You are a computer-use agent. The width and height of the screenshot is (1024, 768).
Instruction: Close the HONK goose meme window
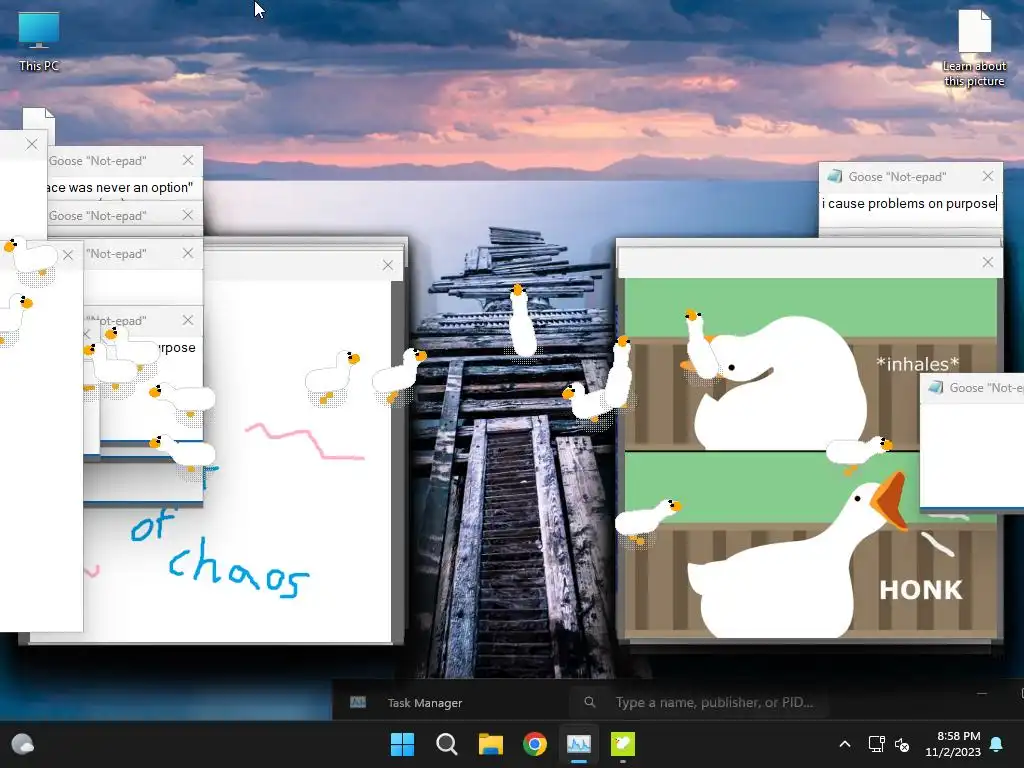[x=987, y=263]
